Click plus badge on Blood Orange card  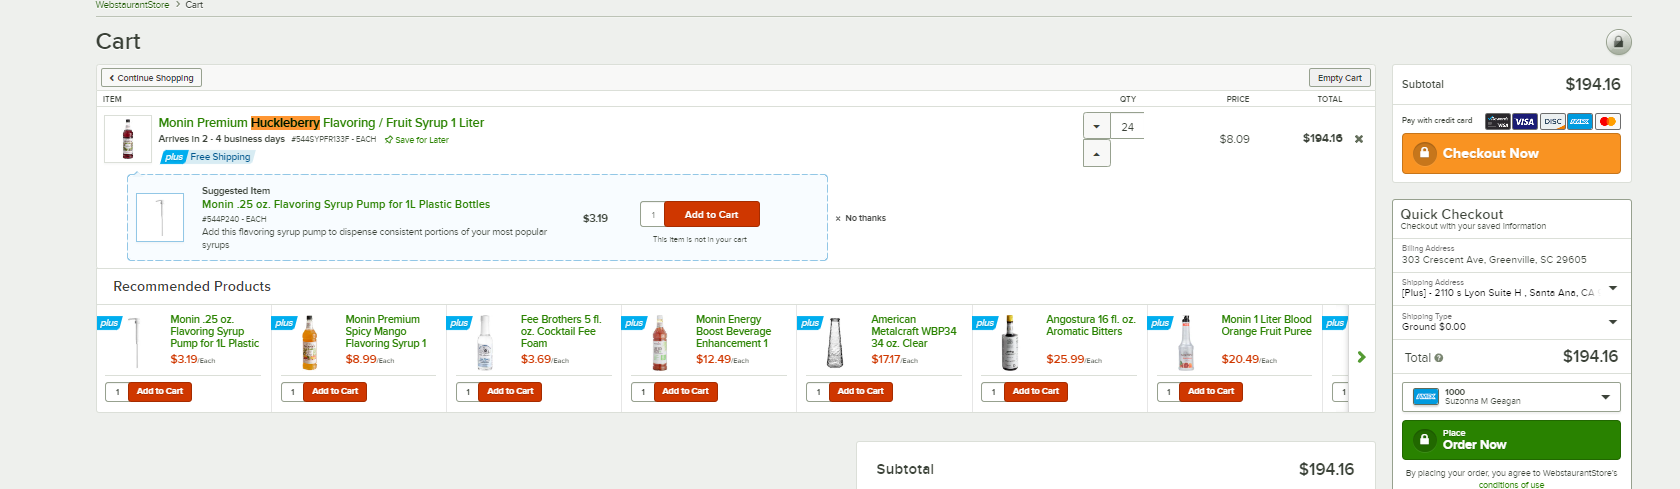1160,323
